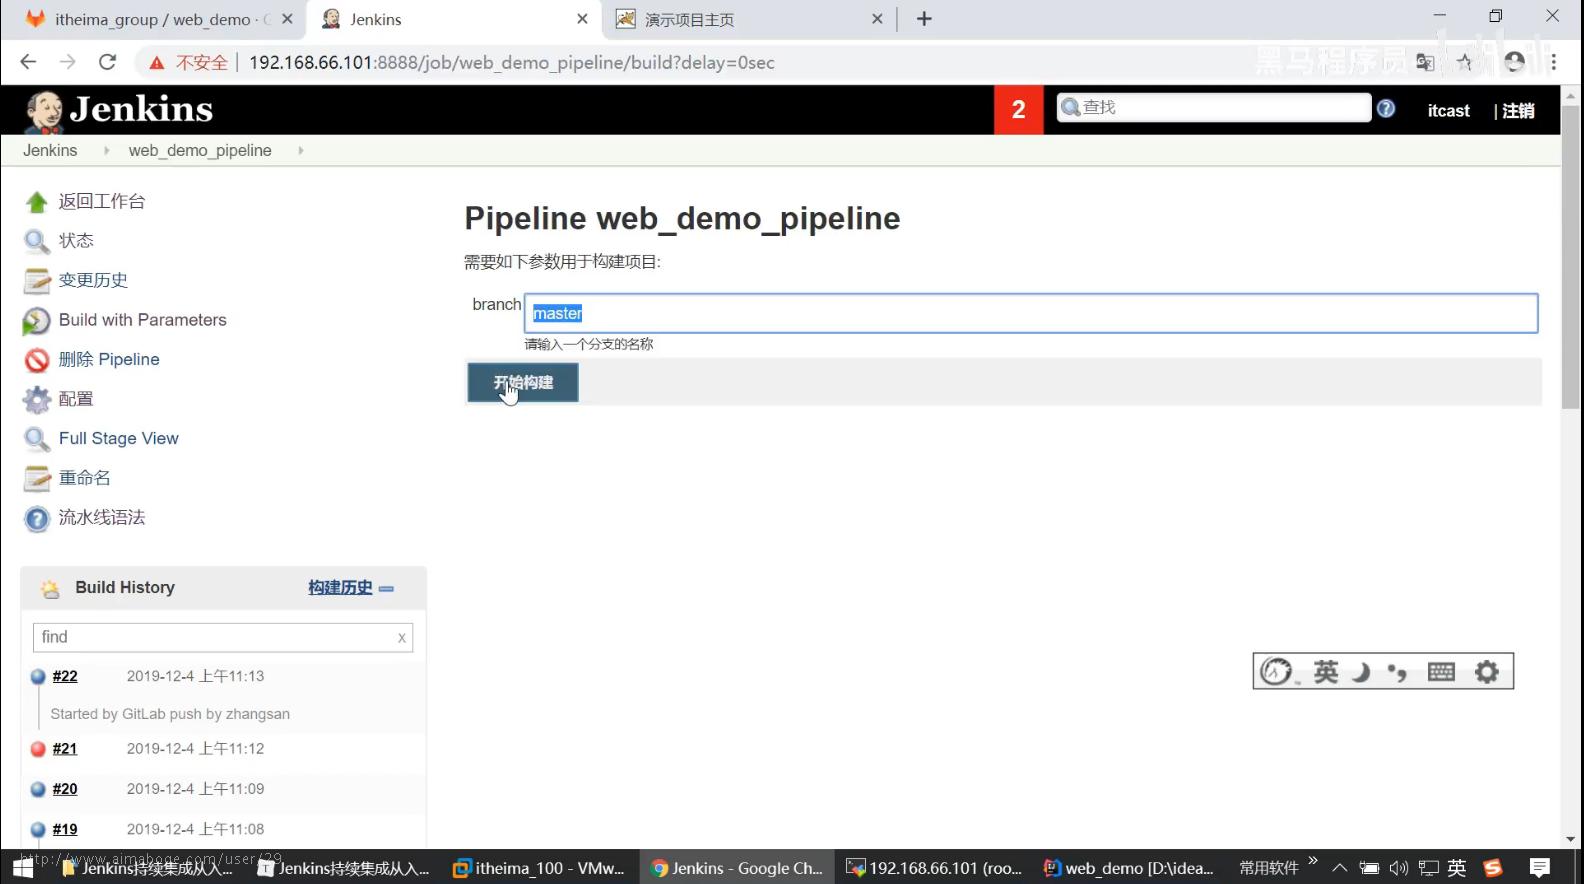Click the magnifier icon beside Full Stage View
The image size is (1584, 884).
(x=37, y=439)
